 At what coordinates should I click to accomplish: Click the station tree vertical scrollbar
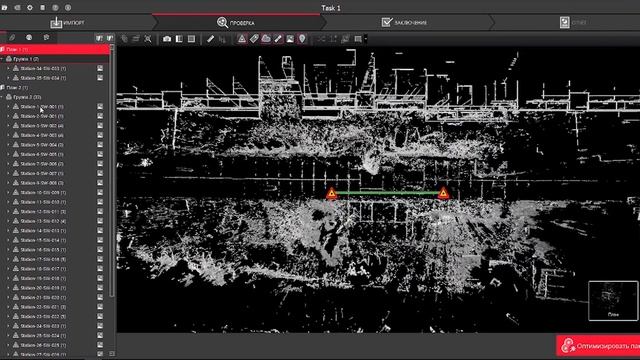(x=112, y=171)
